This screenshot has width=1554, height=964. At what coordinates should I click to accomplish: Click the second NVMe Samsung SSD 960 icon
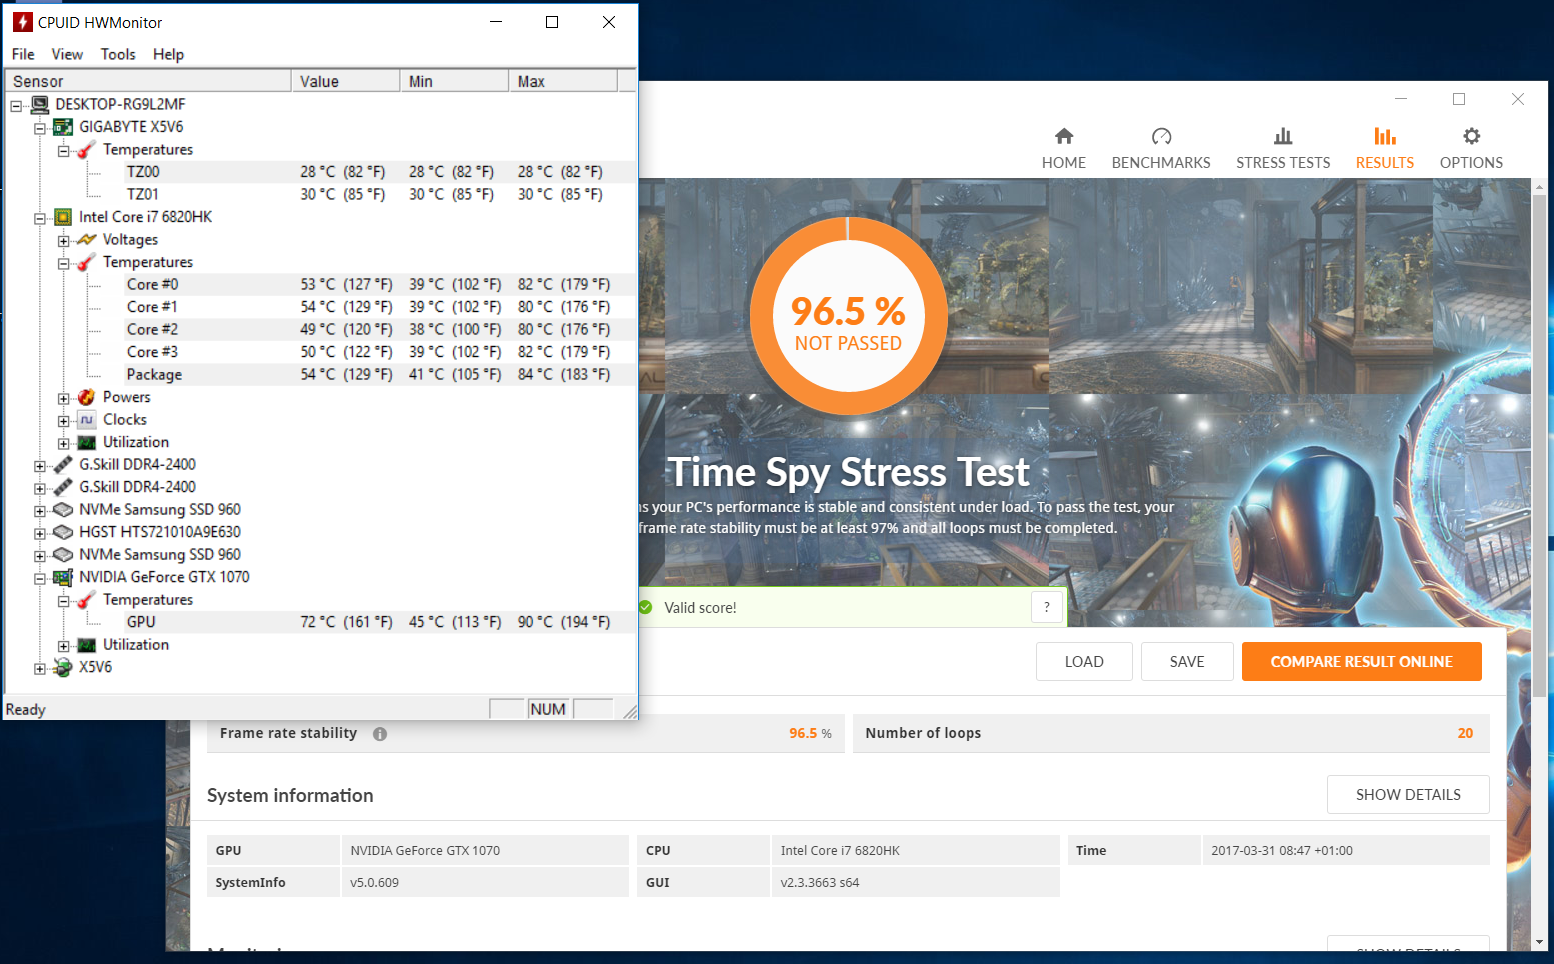(63, 555)
